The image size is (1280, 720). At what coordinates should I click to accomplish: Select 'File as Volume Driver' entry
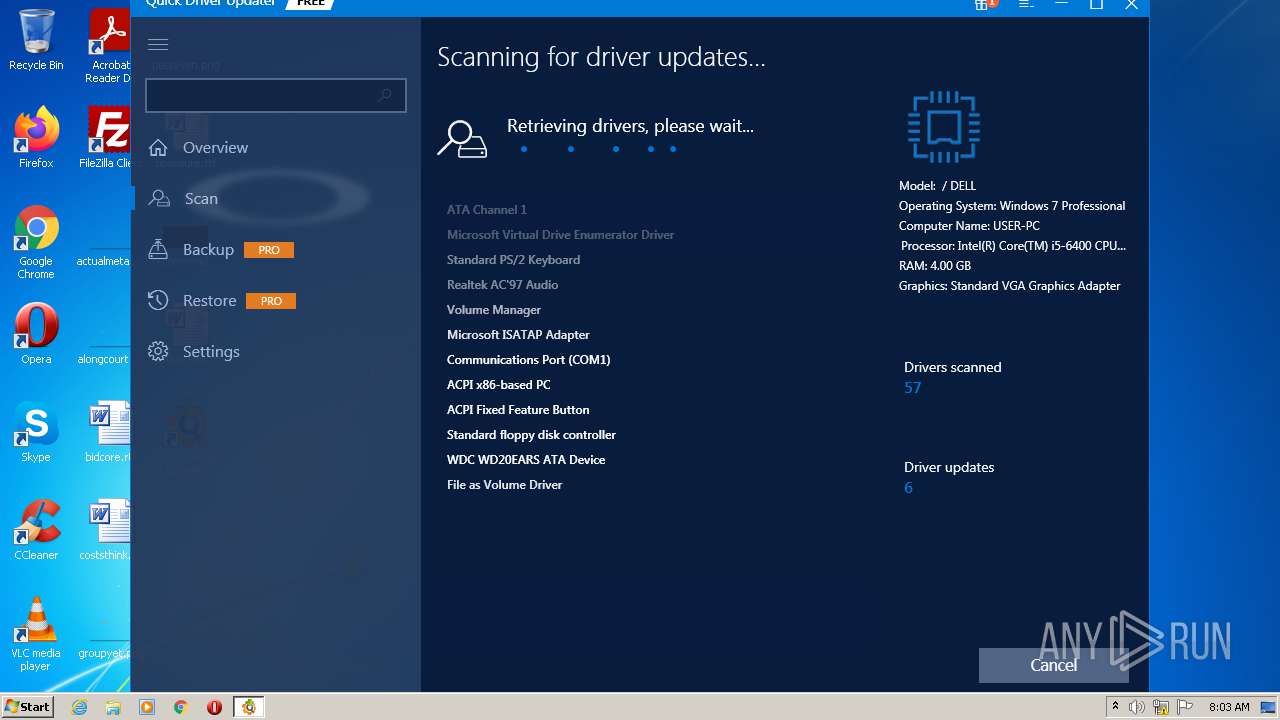(505, 485)
